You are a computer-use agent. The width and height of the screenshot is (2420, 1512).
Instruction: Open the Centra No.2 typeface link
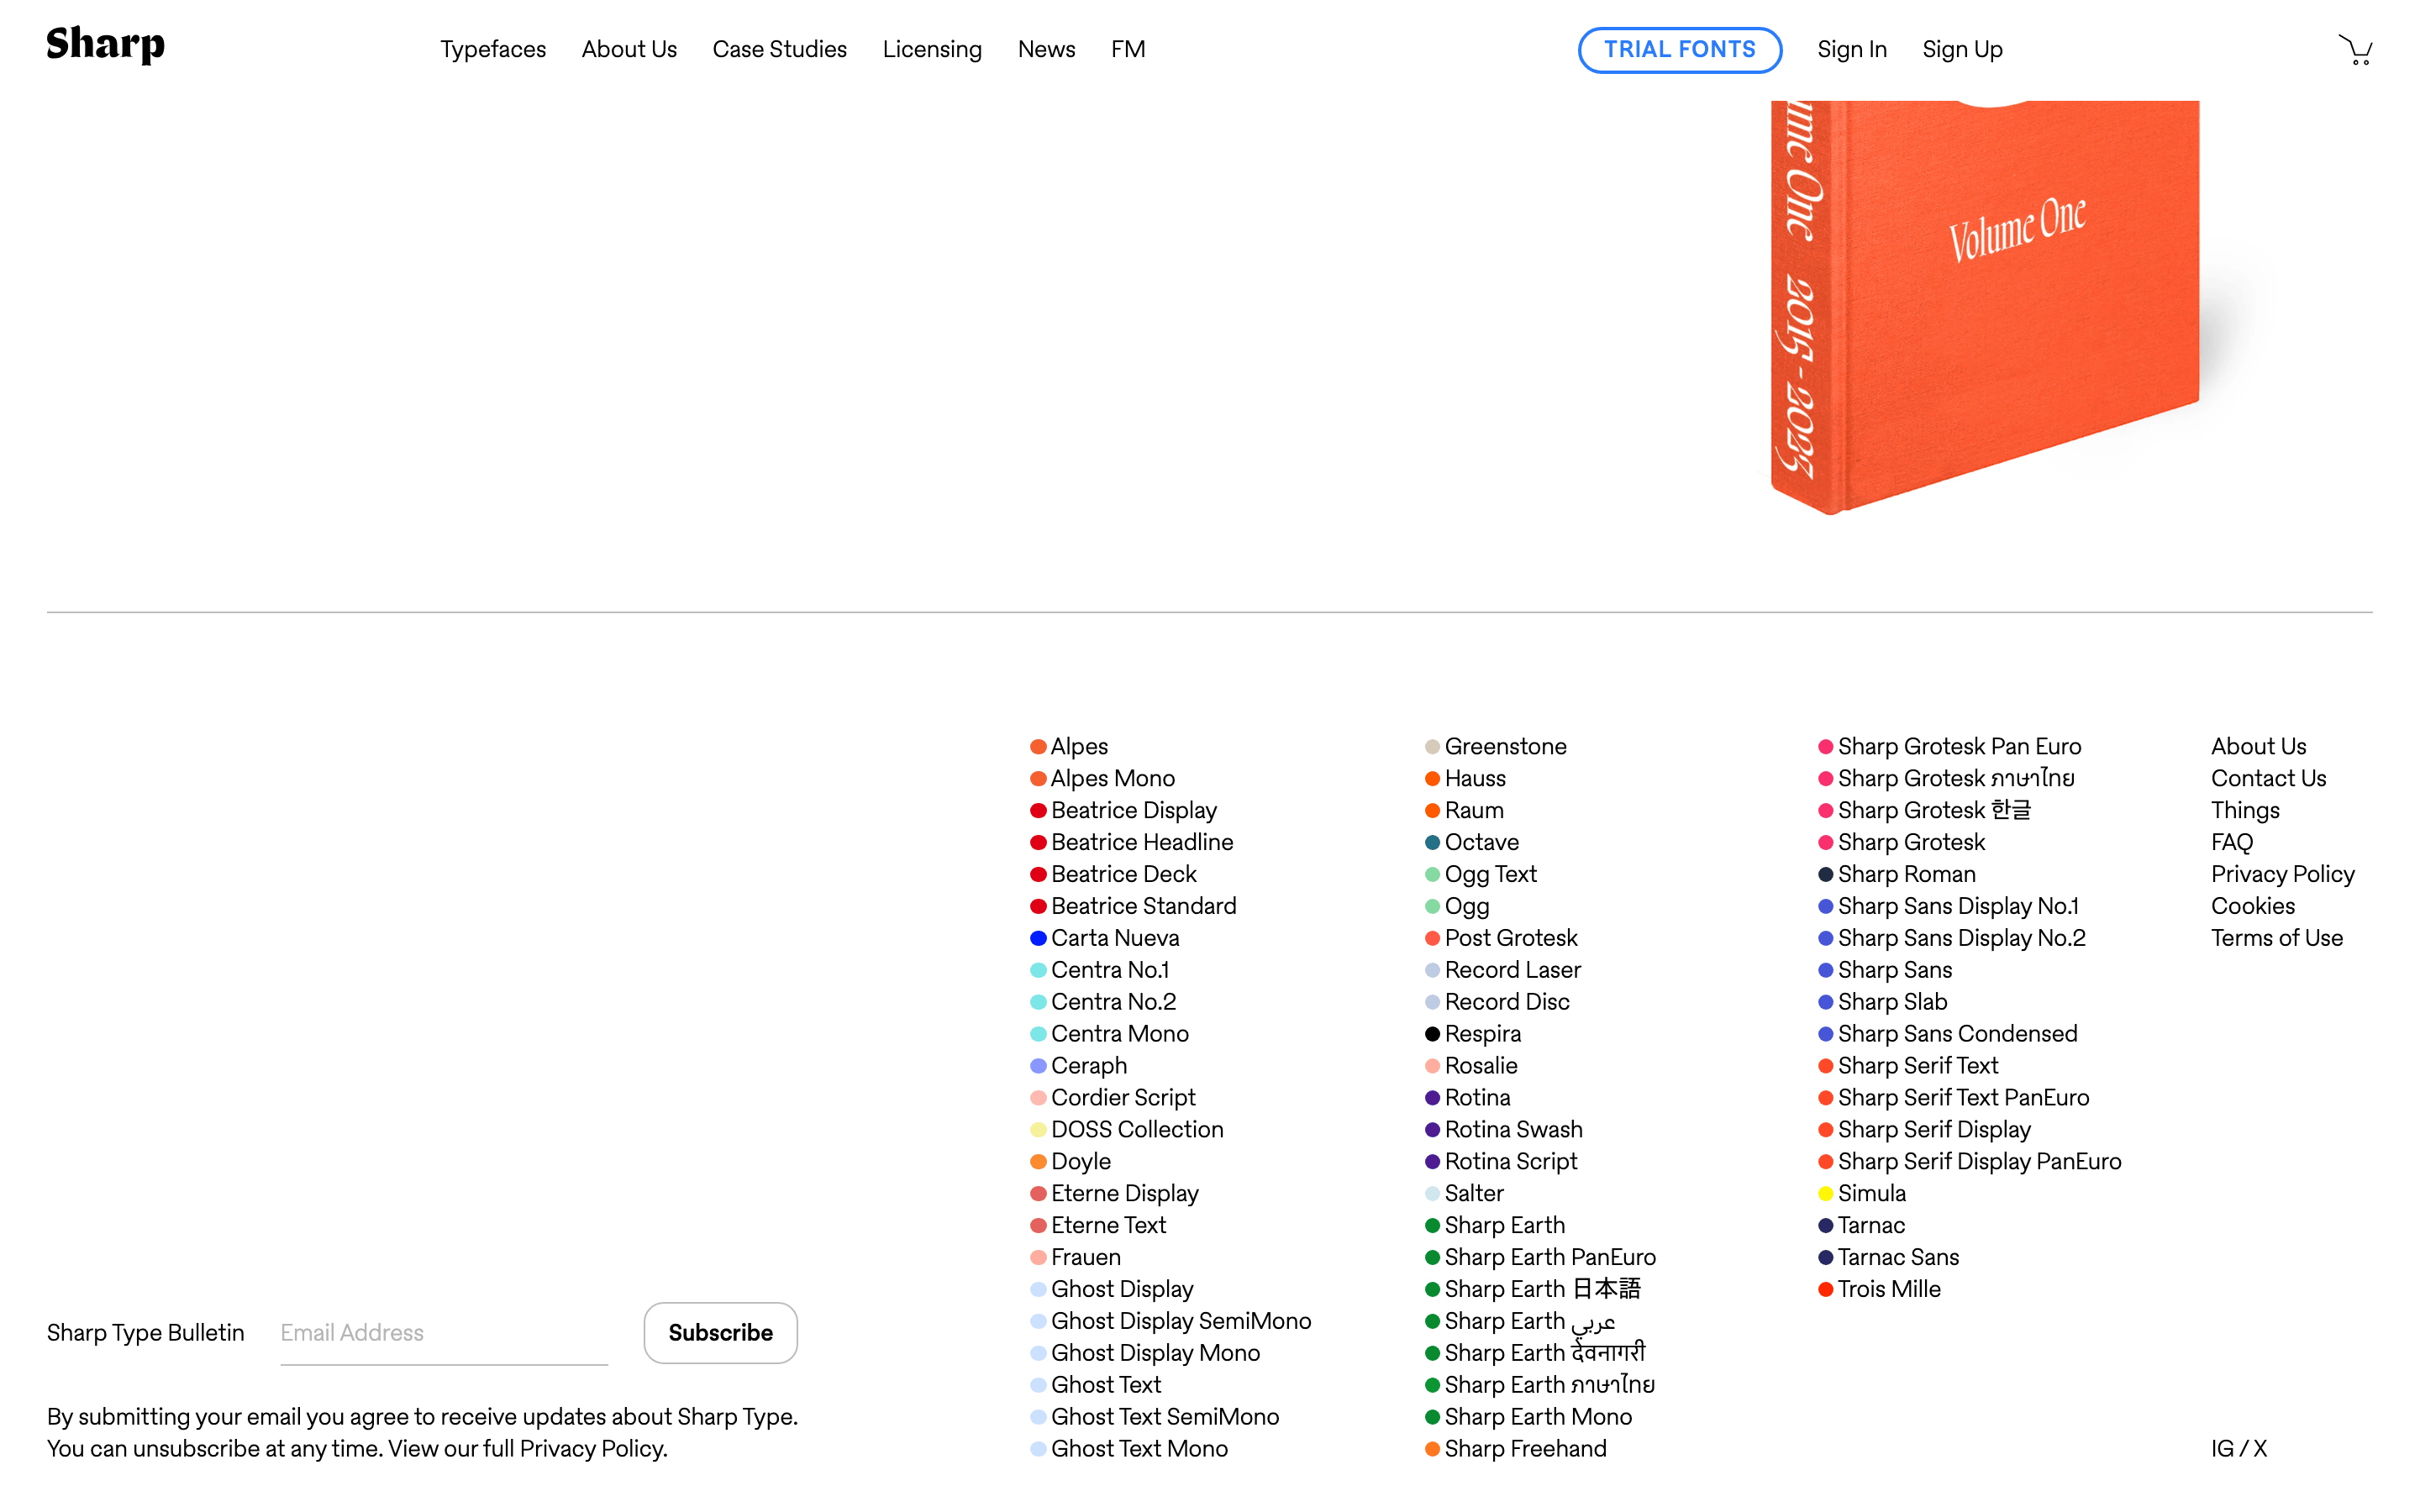[1113, 1002]
